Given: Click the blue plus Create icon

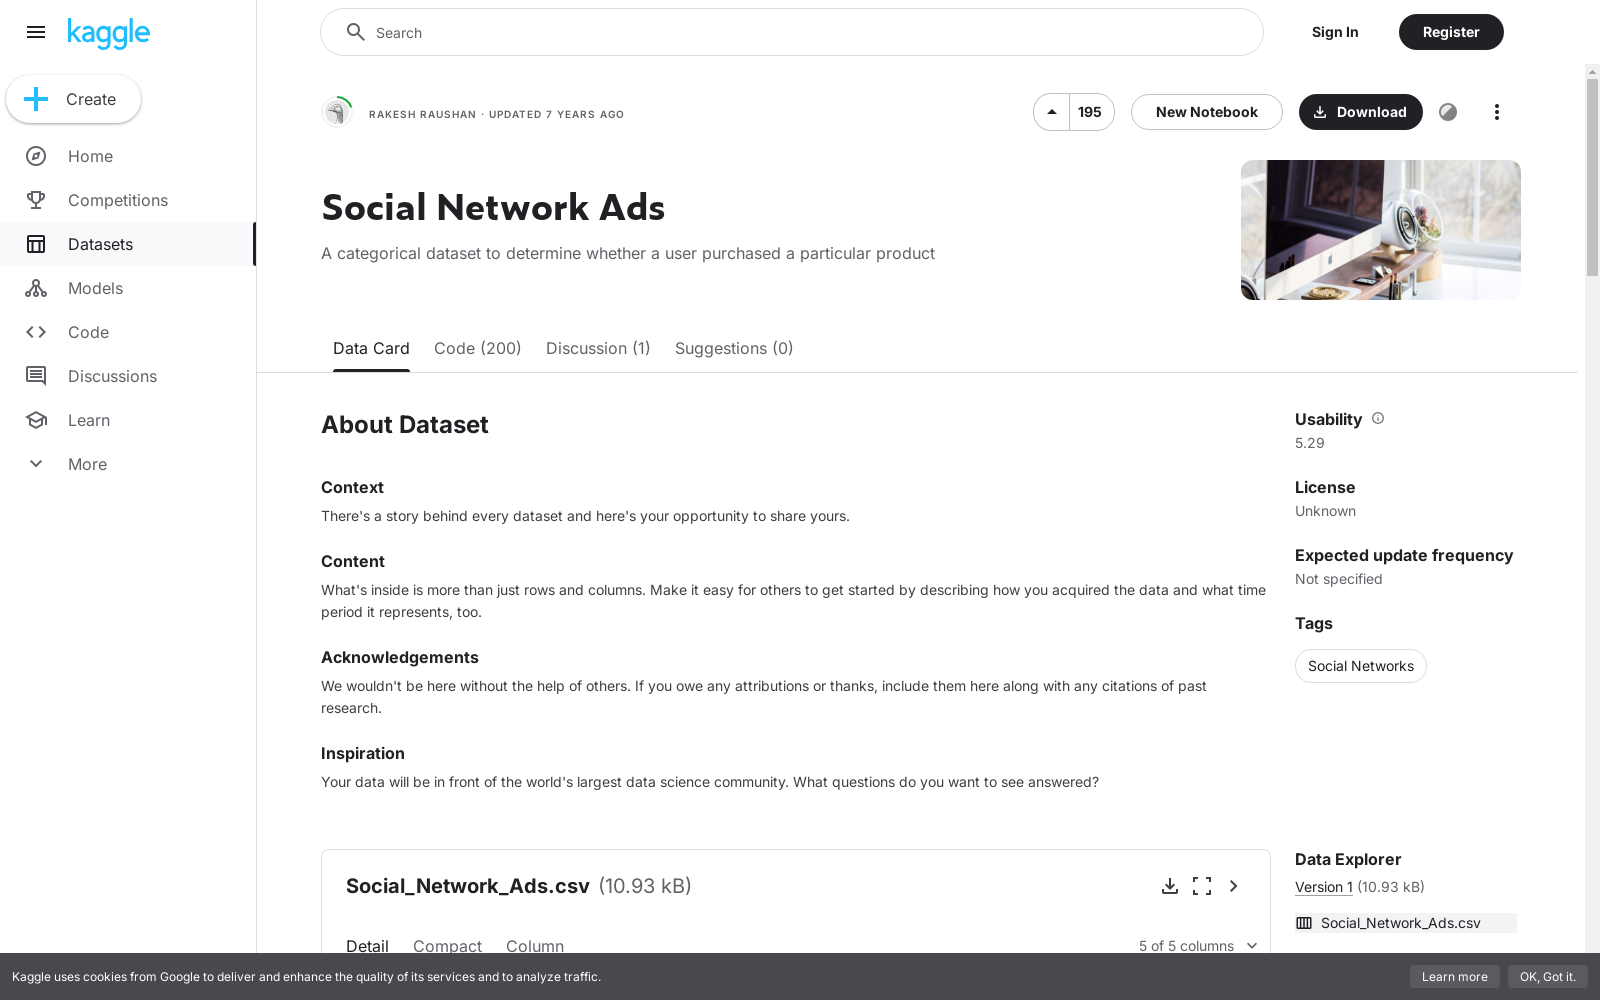Looking at the screenshot, I should (x=36, y=99).
